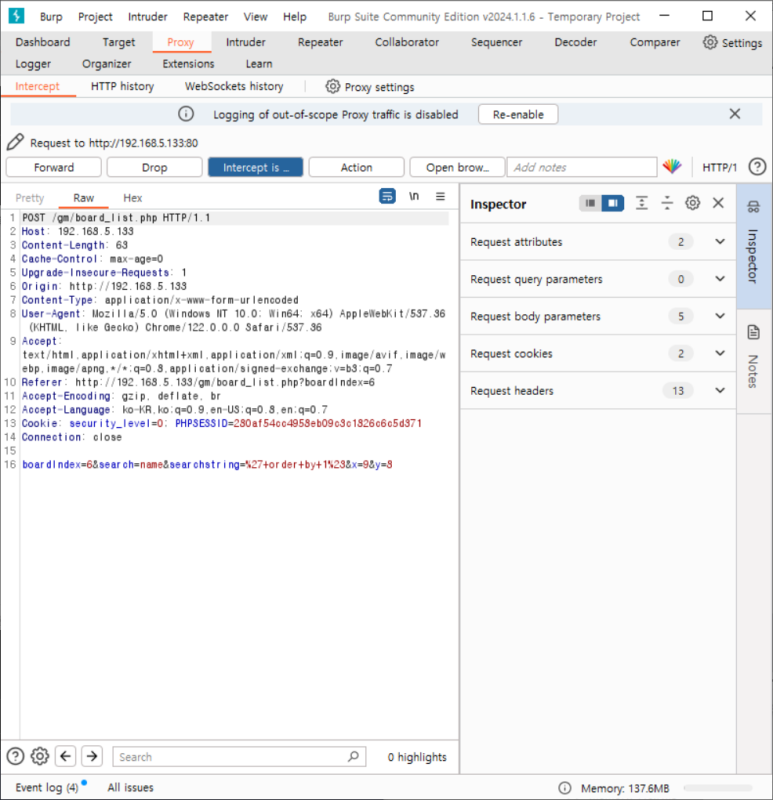The image size is (773, 800).
Task: Switch to HTTP history sub-tab
Action: tap(122, 86)
